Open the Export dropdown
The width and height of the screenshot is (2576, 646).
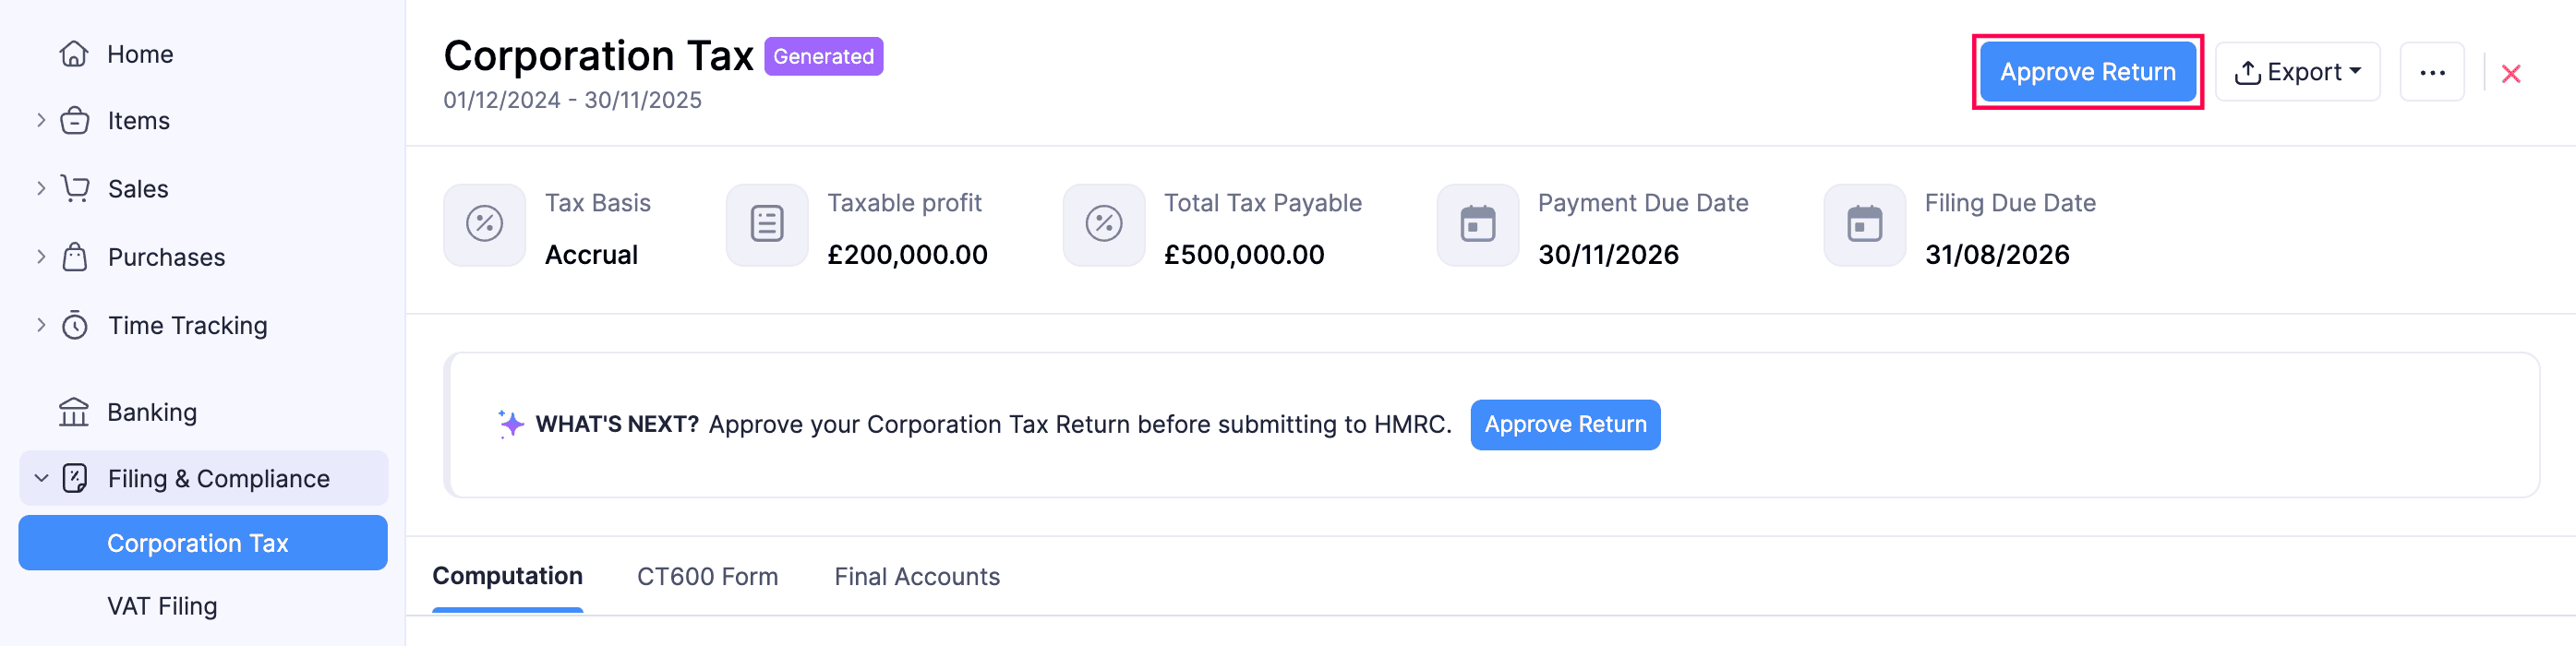pyautogui.click(x=2297, y=71)
